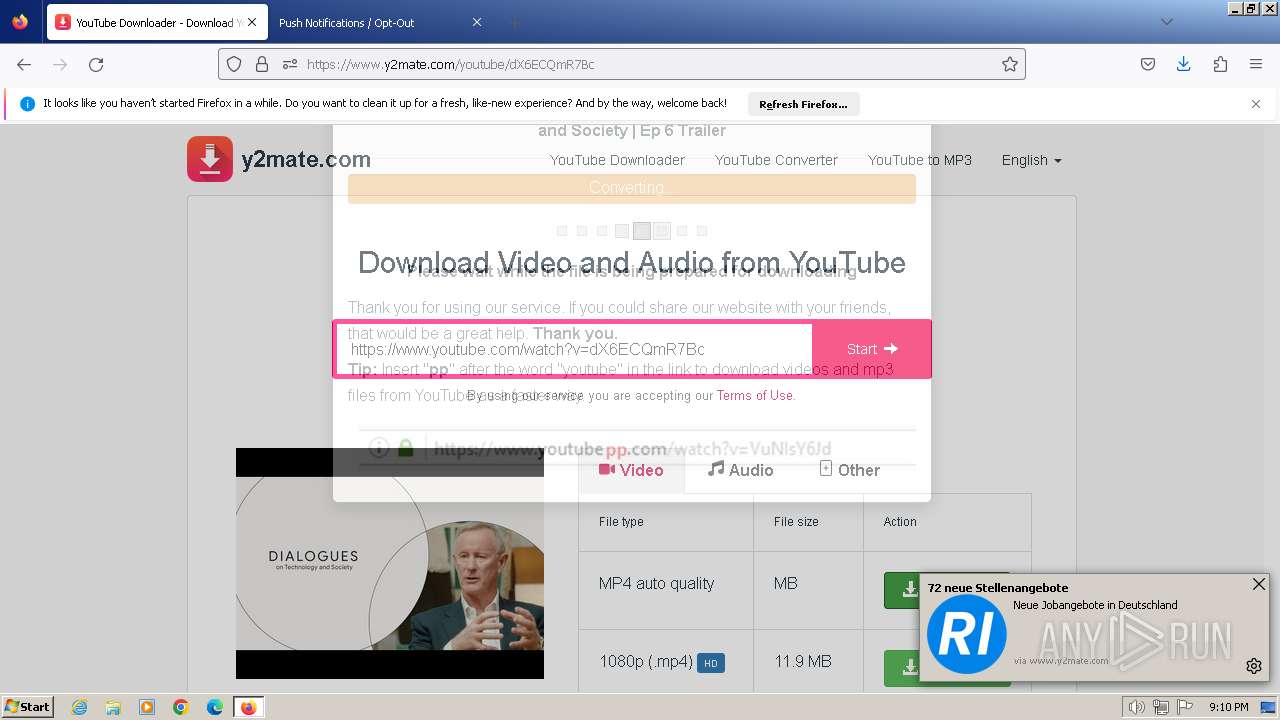Open the Extensions puzzle icon
1280x720 pixels.
(1220, 64)
